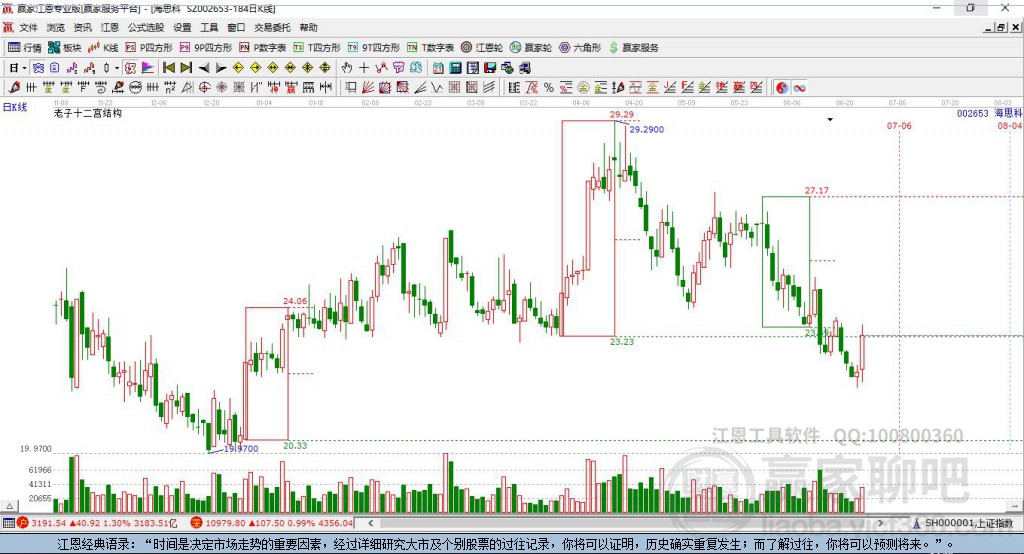
Task: Open the P数字表 tool
Action: click(263, 48)
